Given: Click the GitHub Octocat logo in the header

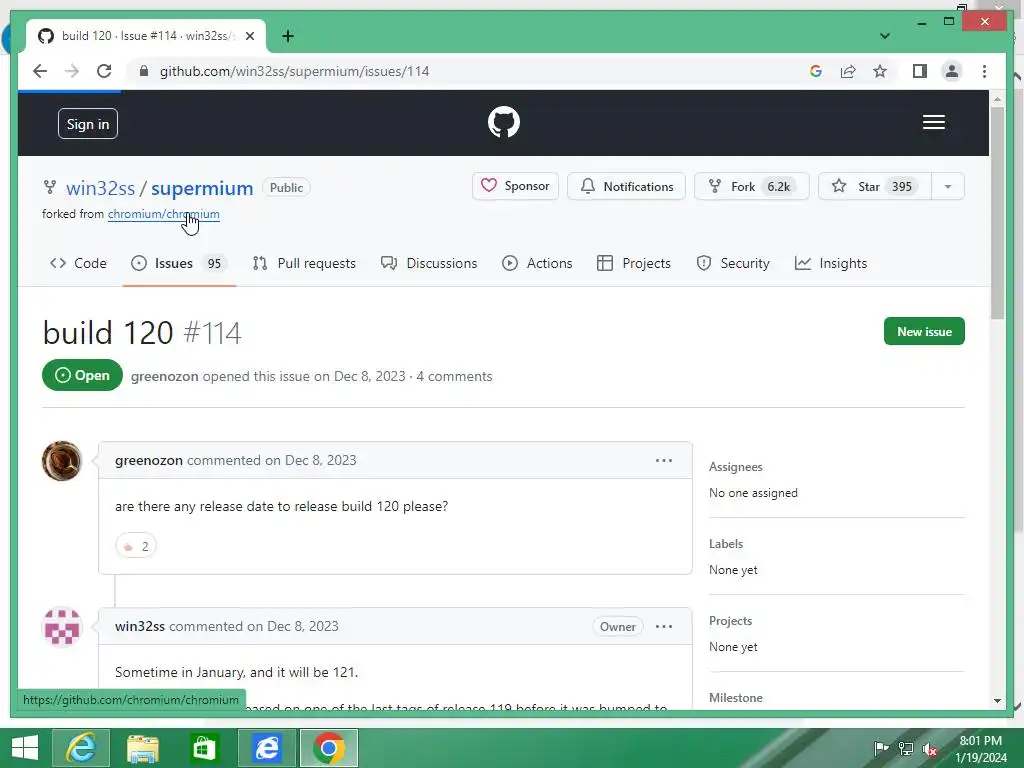Looking at the screenshot, I should tap(504, 122).
